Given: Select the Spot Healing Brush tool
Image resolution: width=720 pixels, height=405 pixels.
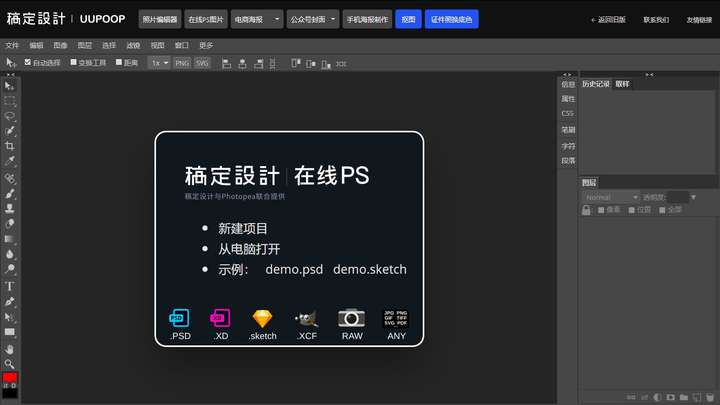Looking at the screenshot, I should coord(9,178).
